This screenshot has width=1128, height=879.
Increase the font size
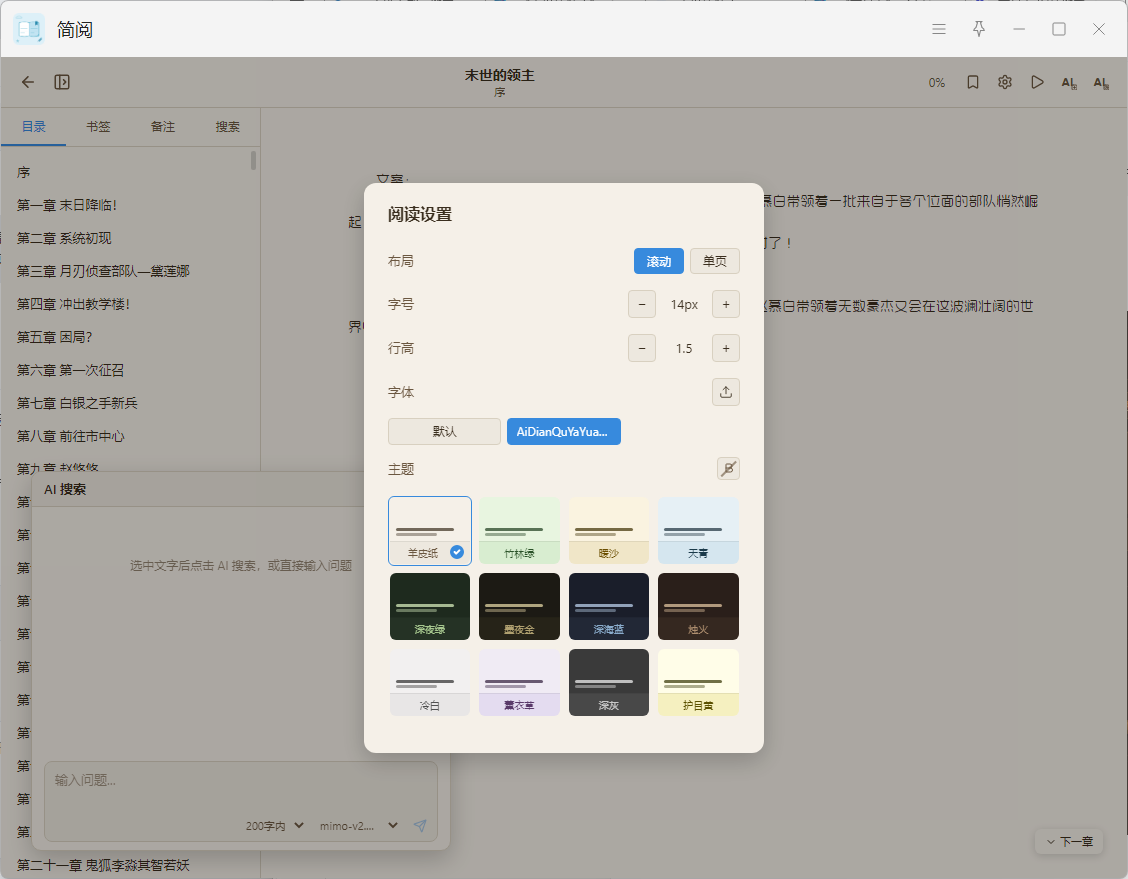coord(726,304)
